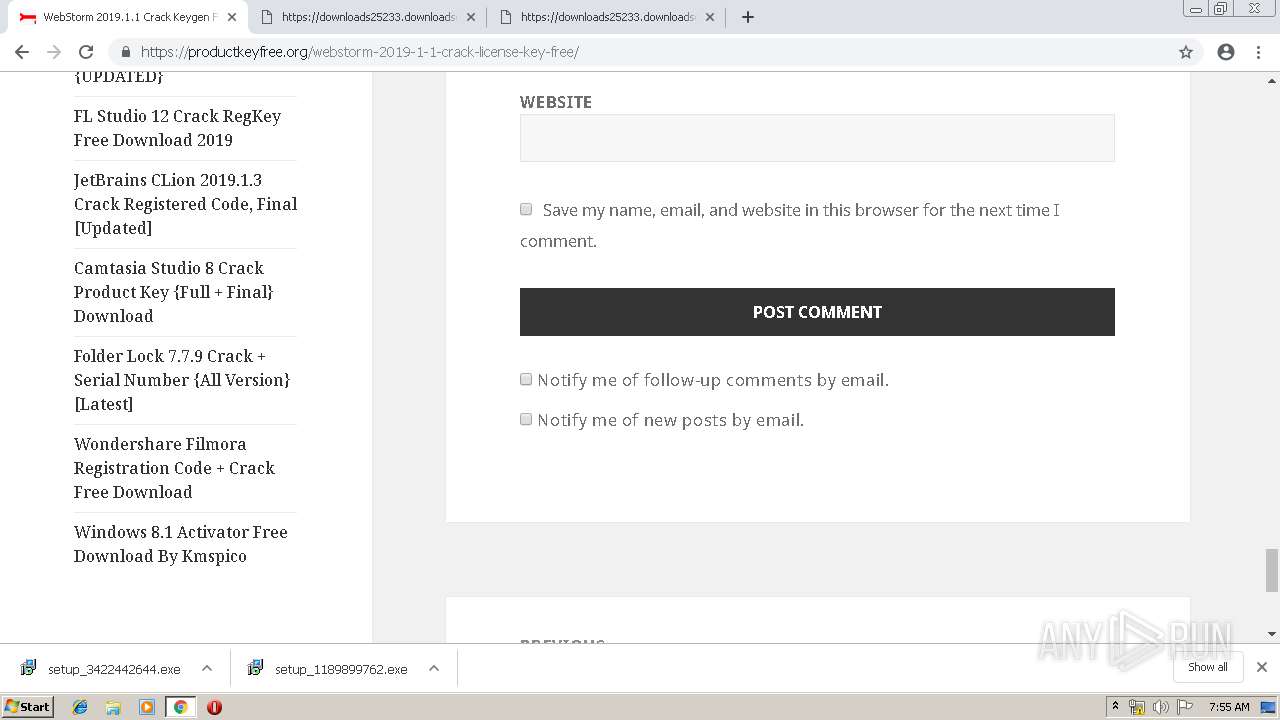Click the scrollbar up arrow
The height and width of the screenshot is (720, 1280).
(x=1272, y=81)
